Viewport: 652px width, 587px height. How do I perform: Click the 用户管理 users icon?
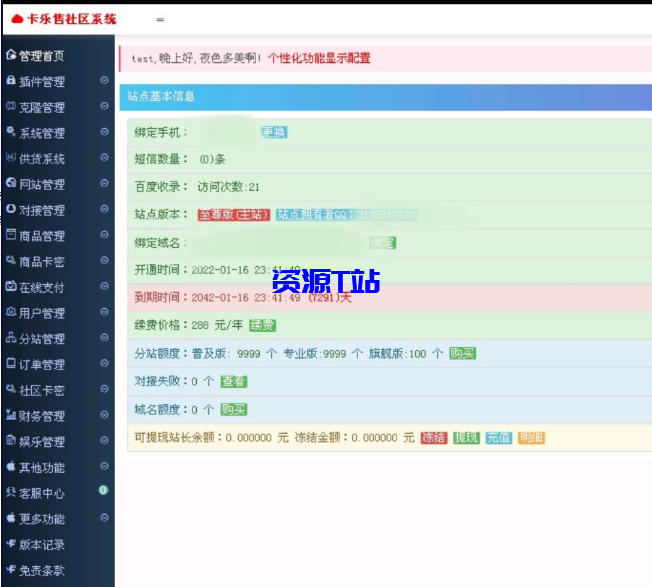(x=11, y=312)
